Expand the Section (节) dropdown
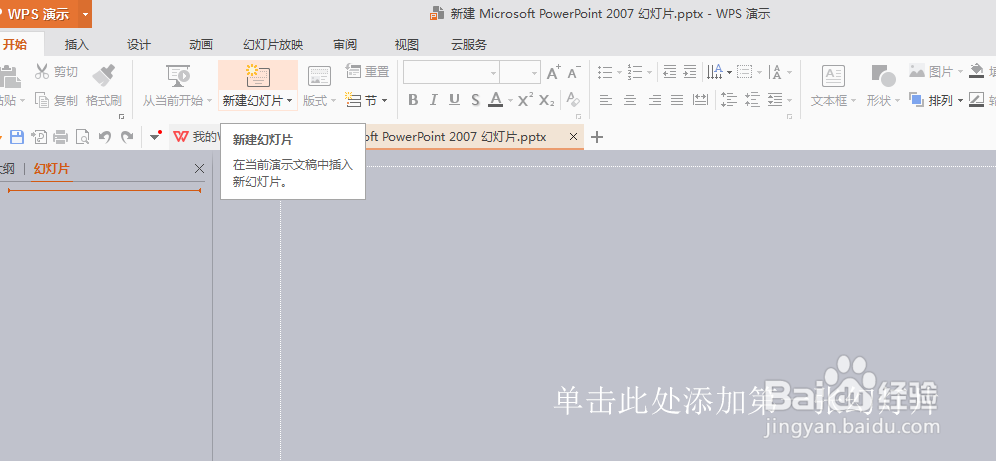996x461 pixels. point(385,100)
